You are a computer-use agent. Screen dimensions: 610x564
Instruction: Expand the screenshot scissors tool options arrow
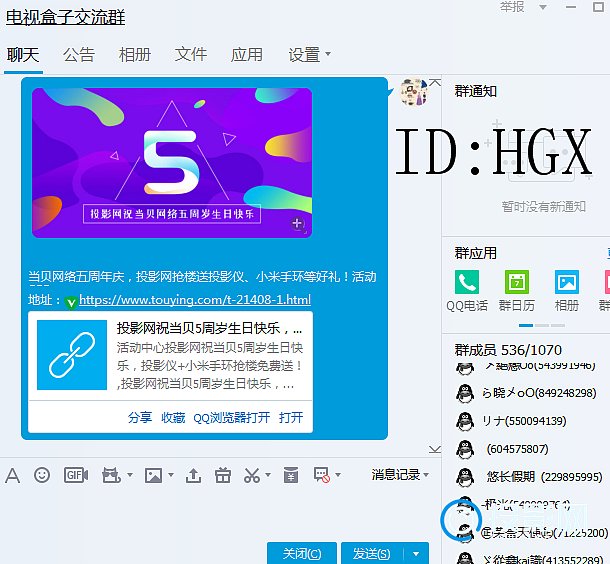point(266,476)
